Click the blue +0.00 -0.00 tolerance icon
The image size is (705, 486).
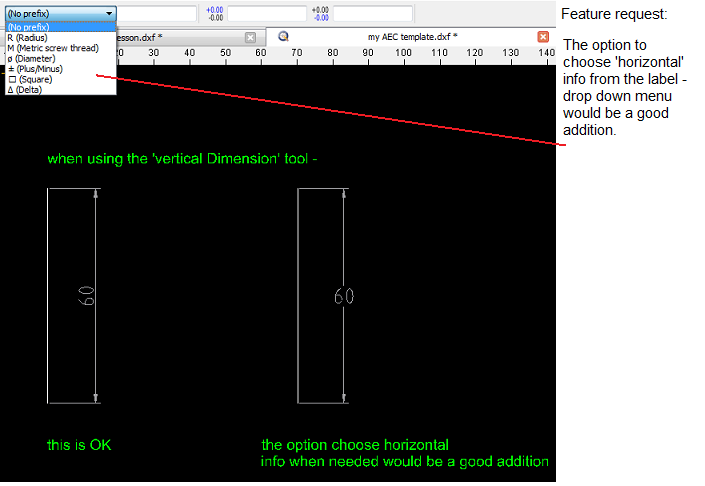(x=214, y=13)
